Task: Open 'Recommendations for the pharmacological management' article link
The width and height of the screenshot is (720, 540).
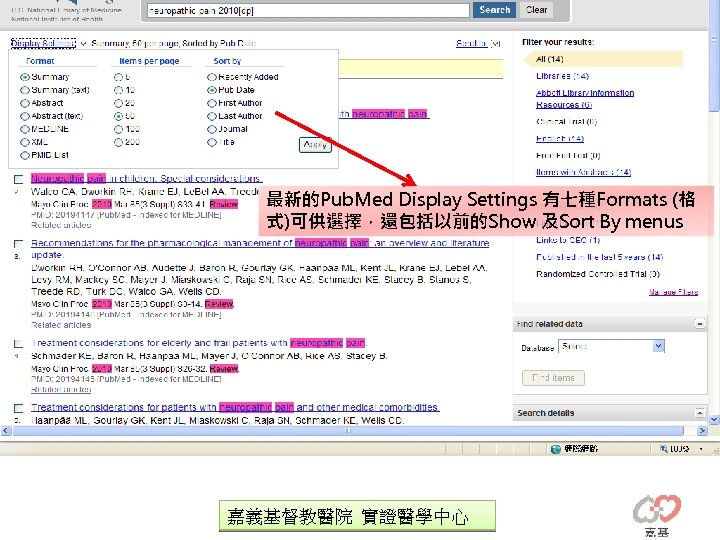Action: tap(260, 243)
